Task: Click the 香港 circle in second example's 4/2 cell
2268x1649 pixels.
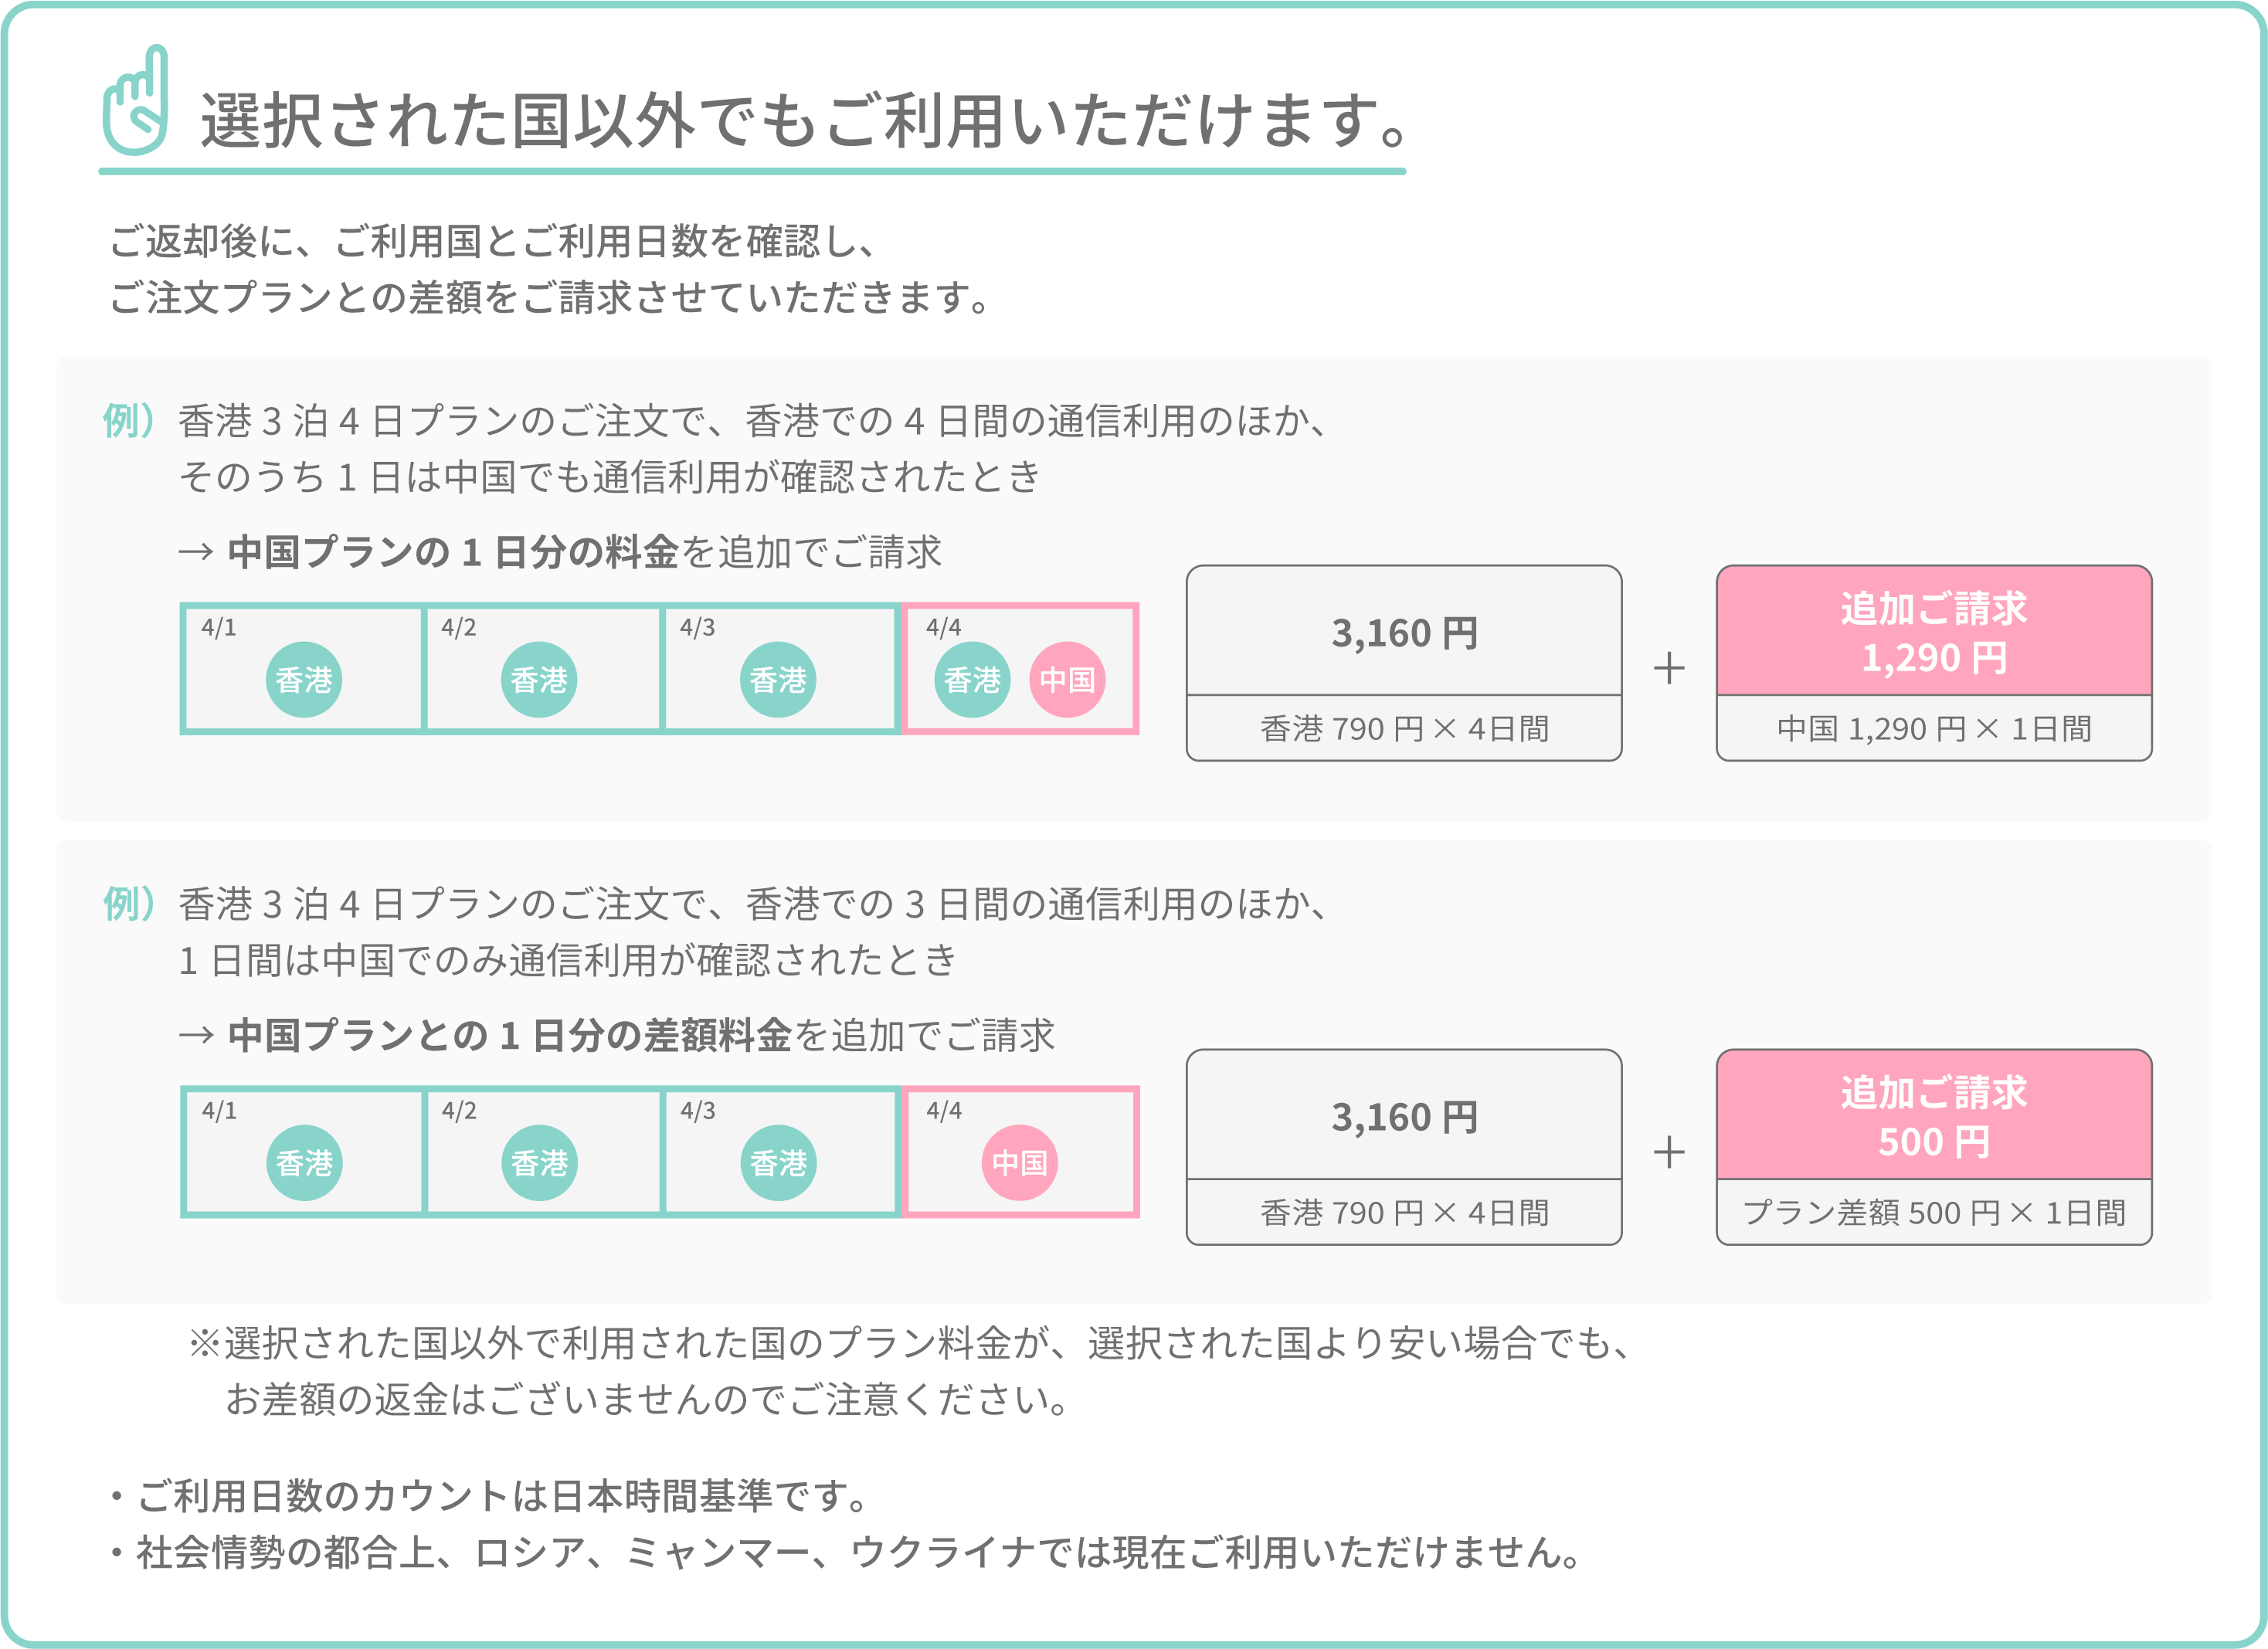Action: coord(539,1163)
